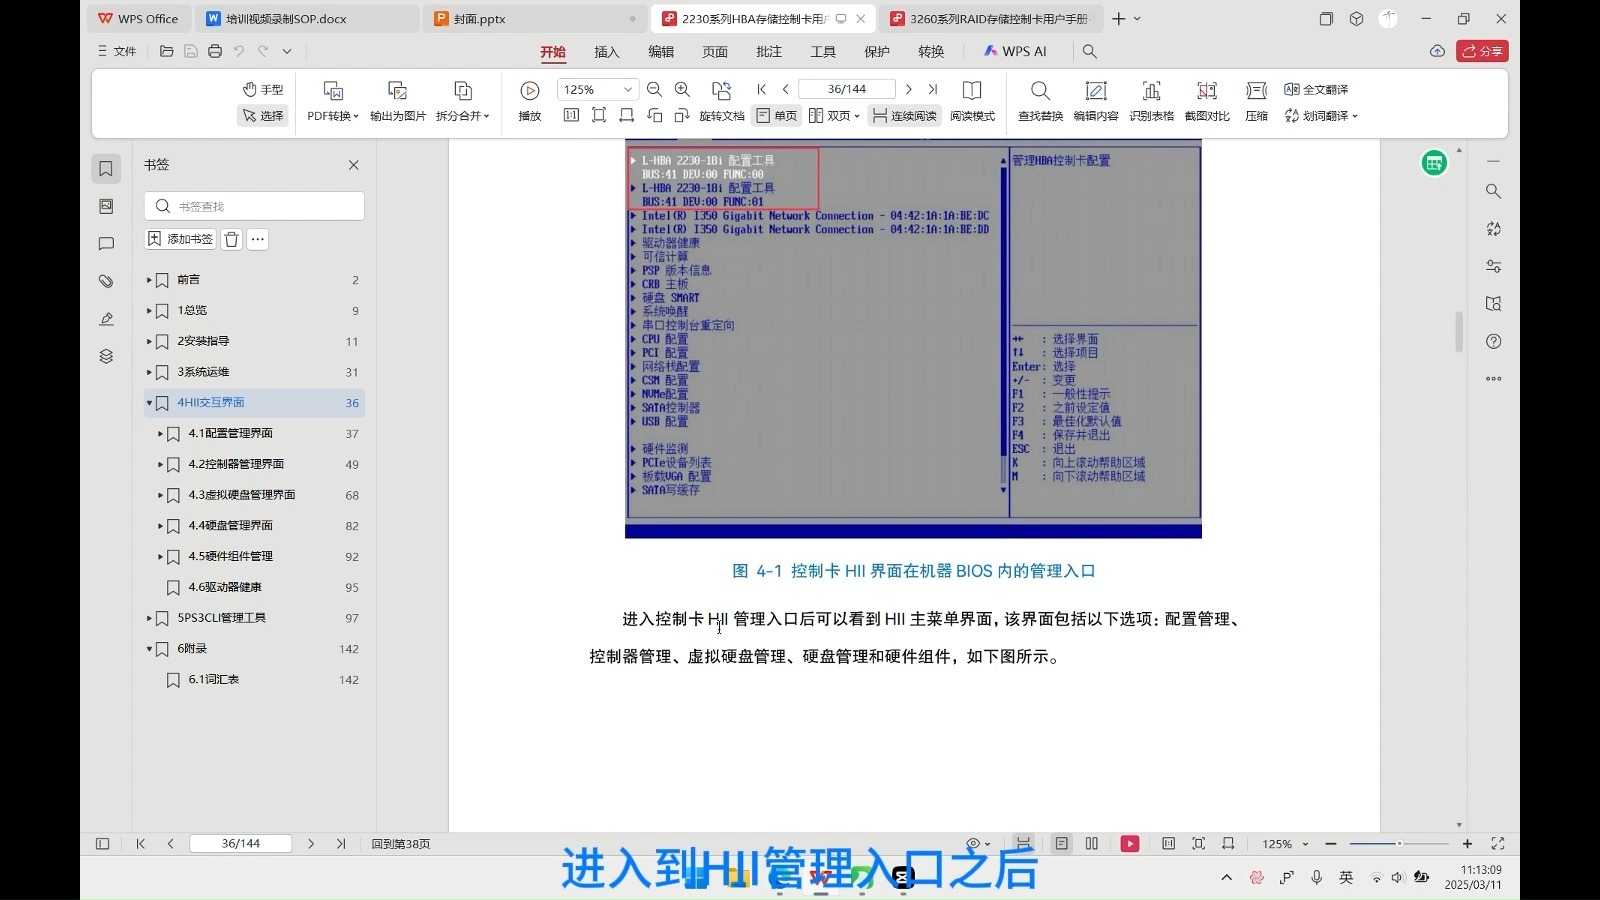Open the 双页 double page dropdown
Image resolution: width=1600 pixels, height=900 pixels.
pos(834,116)
